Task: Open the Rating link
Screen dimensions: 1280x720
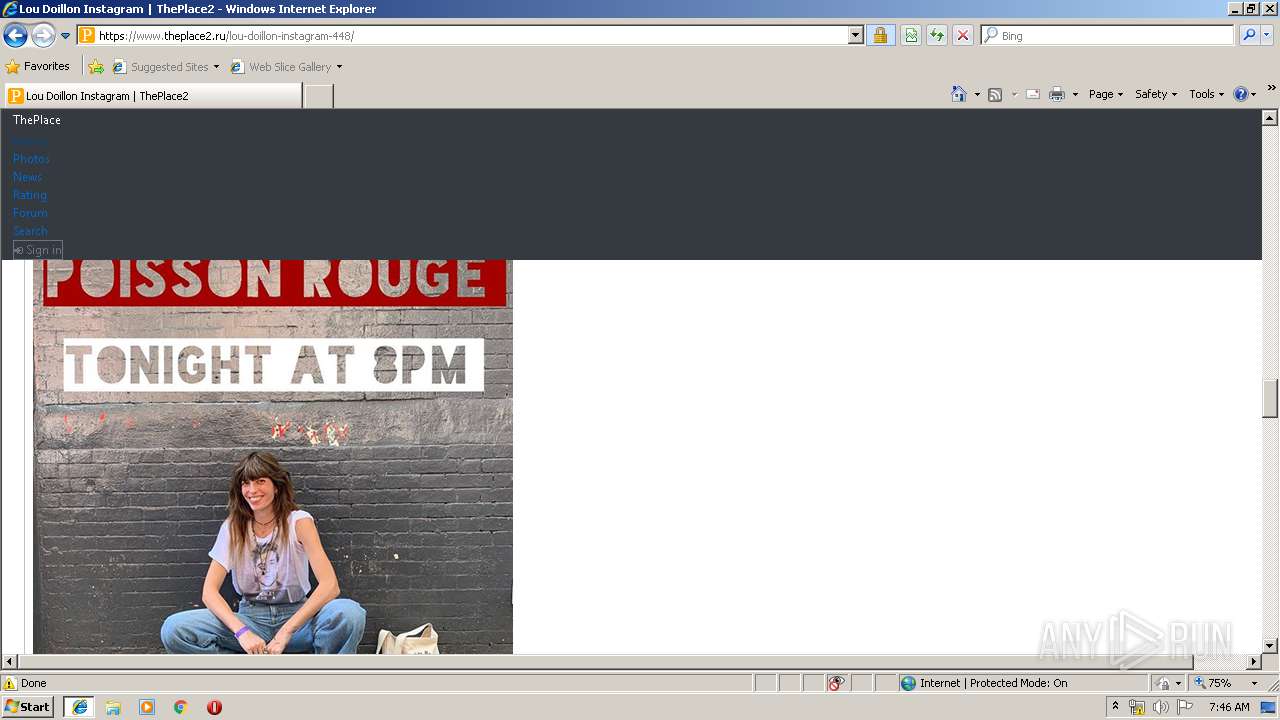Action: [x=30, y=195]
